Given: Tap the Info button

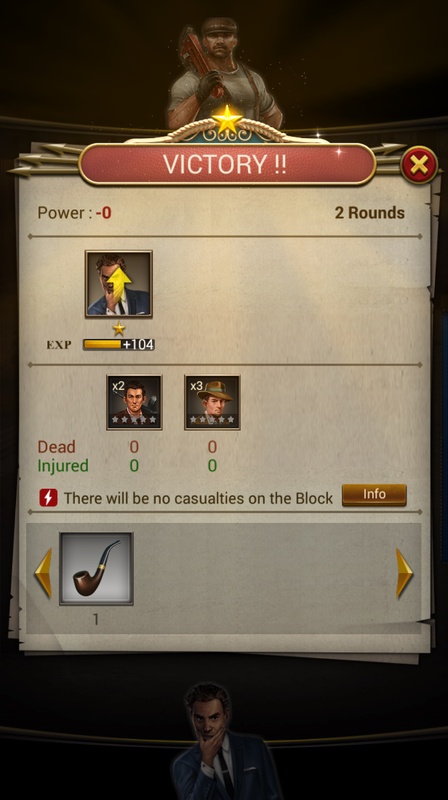Looking at the screenshot, I should pyautogui.click(x=374, y=495).
